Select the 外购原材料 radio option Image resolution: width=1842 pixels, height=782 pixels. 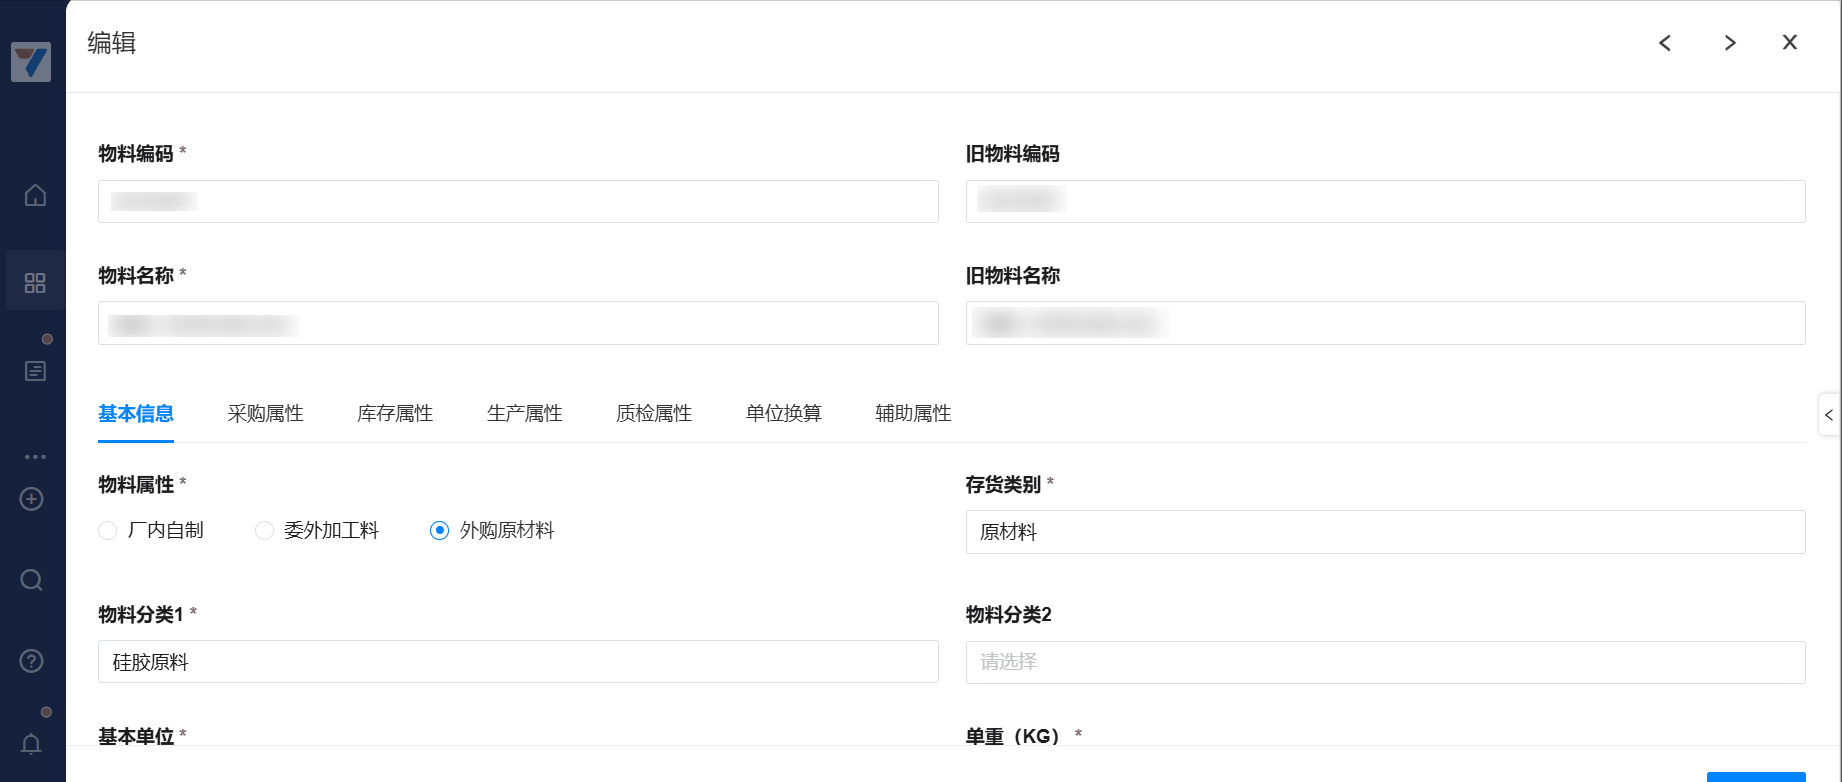[x=439, y=531]
